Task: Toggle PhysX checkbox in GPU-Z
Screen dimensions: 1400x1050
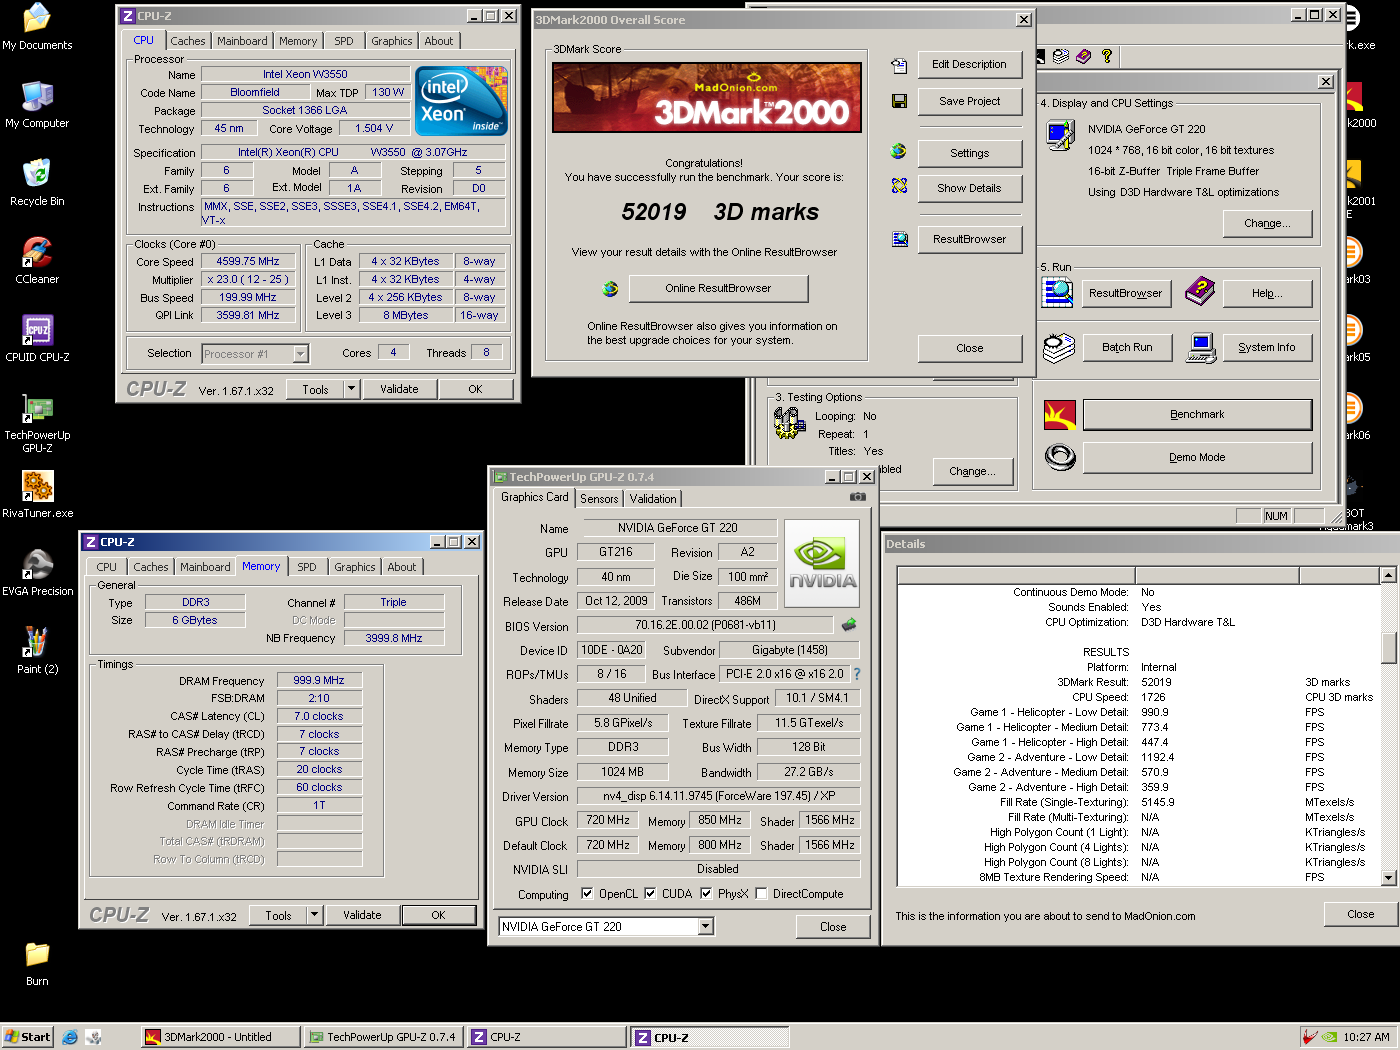Action: click(706, 893)
